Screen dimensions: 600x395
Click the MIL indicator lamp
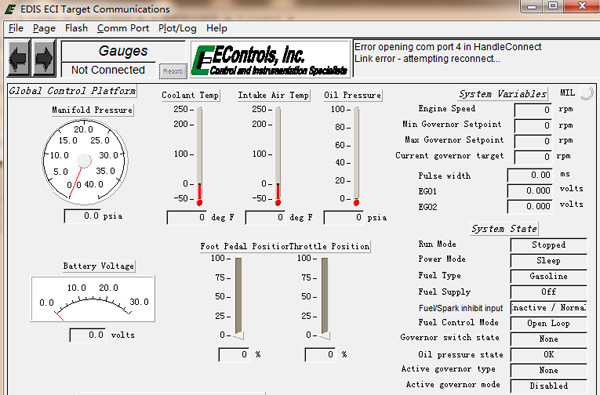click(587, 93)
